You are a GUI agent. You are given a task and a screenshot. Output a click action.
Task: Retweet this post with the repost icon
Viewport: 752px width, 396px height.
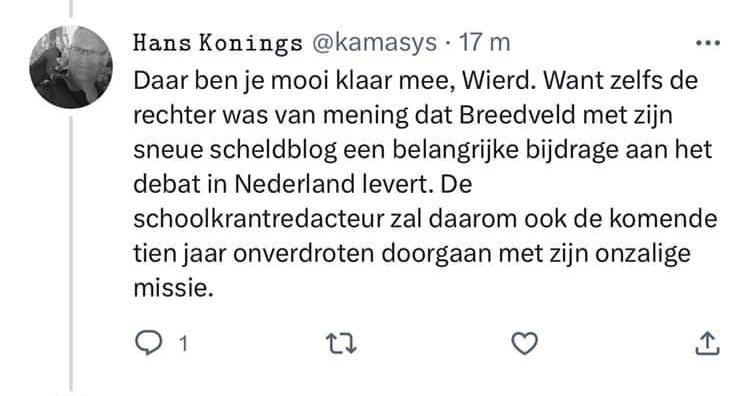(341, 344)
